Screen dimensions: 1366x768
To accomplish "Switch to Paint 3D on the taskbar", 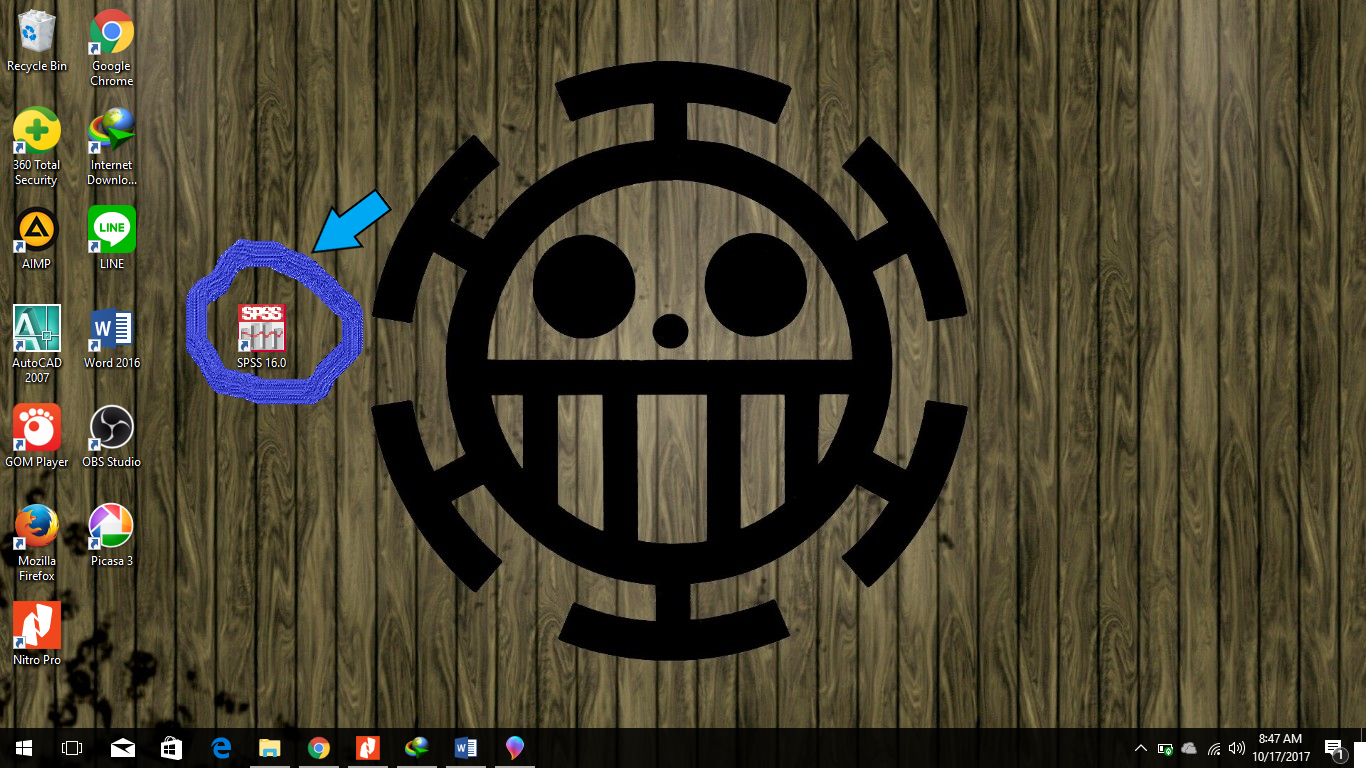I will [x=515, y=748].
